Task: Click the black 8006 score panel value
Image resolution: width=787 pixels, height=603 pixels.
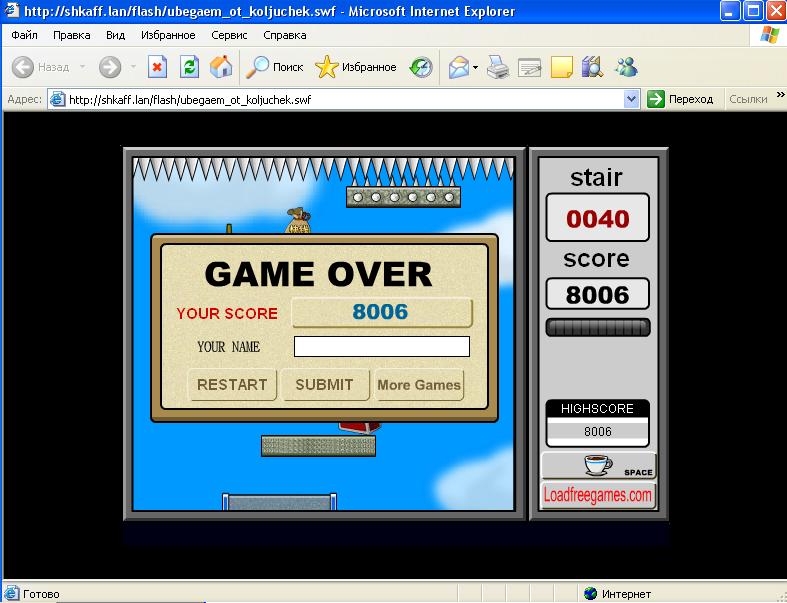Action: pyautogui.click(x=598, y=295)
